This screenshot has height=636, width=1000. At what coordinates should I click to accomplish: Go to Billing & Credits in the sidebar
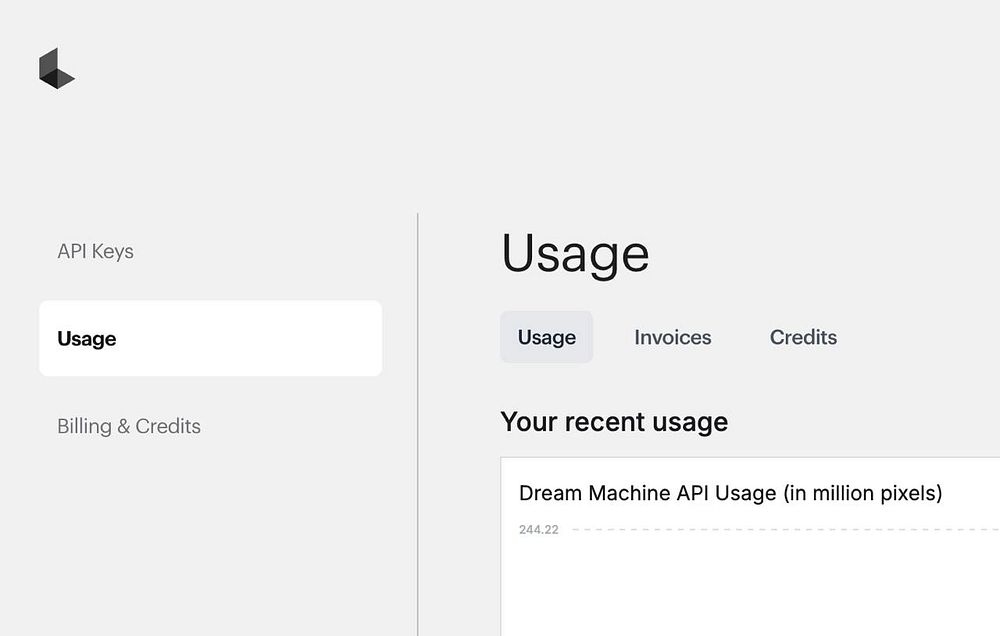(x=129, y=425)
